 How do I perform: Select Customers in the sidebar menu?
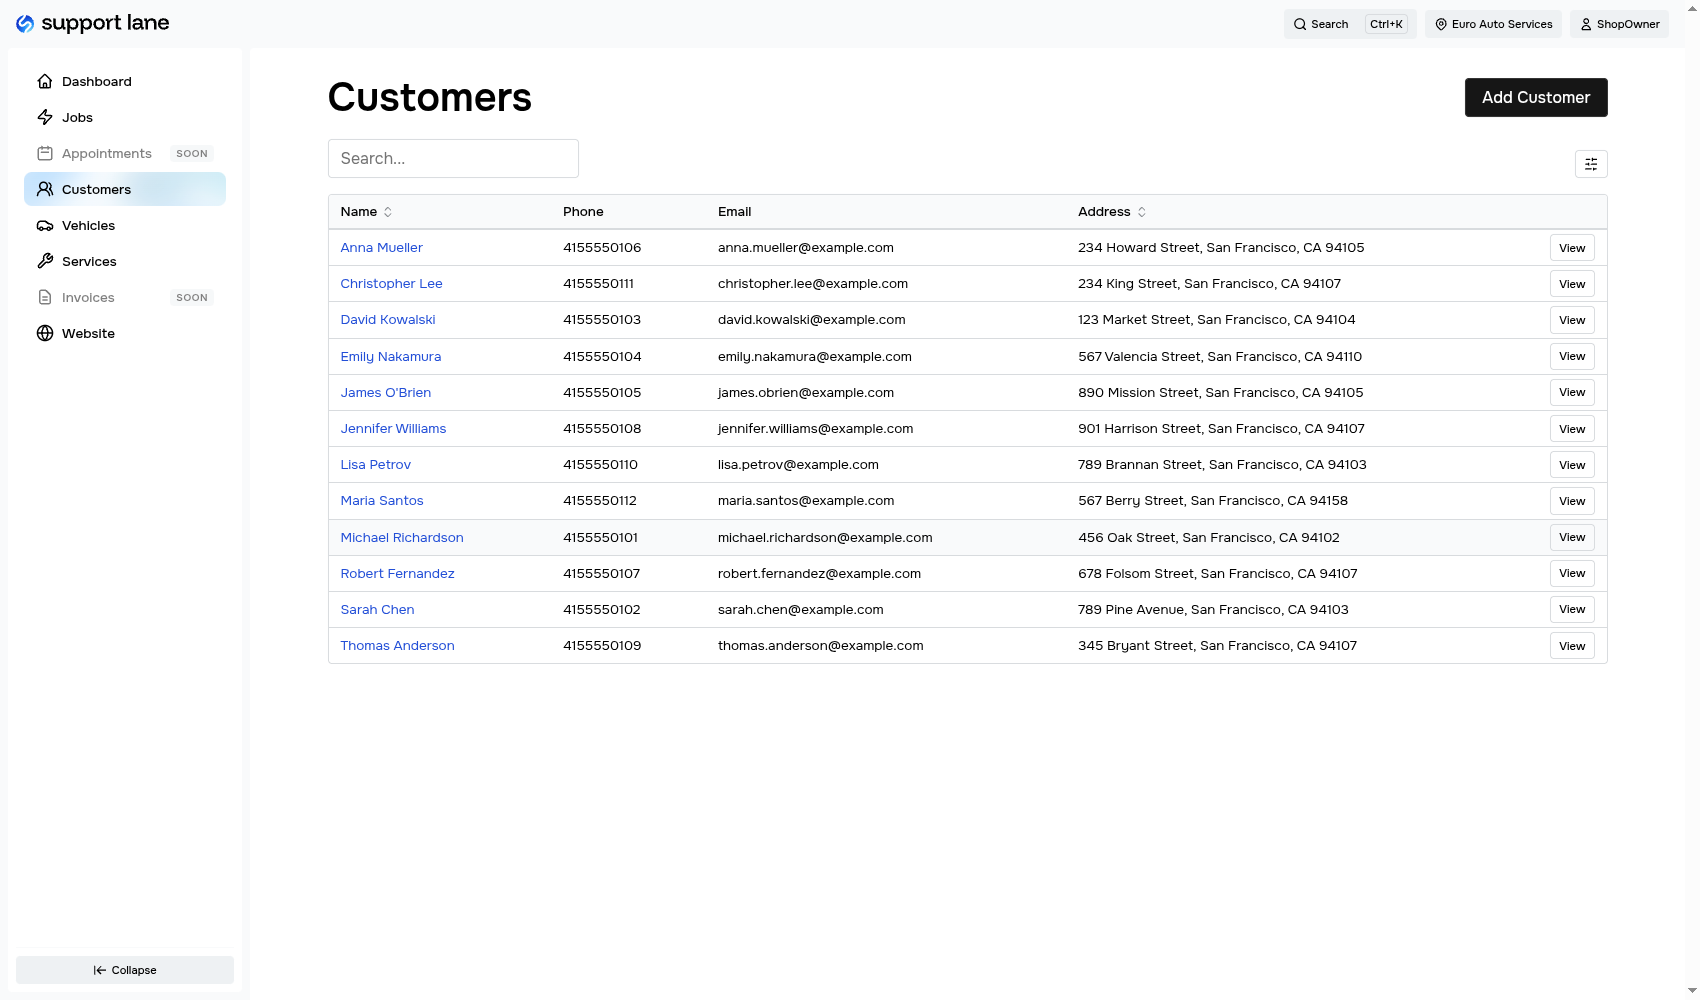pyautogui.click(x=96, y=189)
